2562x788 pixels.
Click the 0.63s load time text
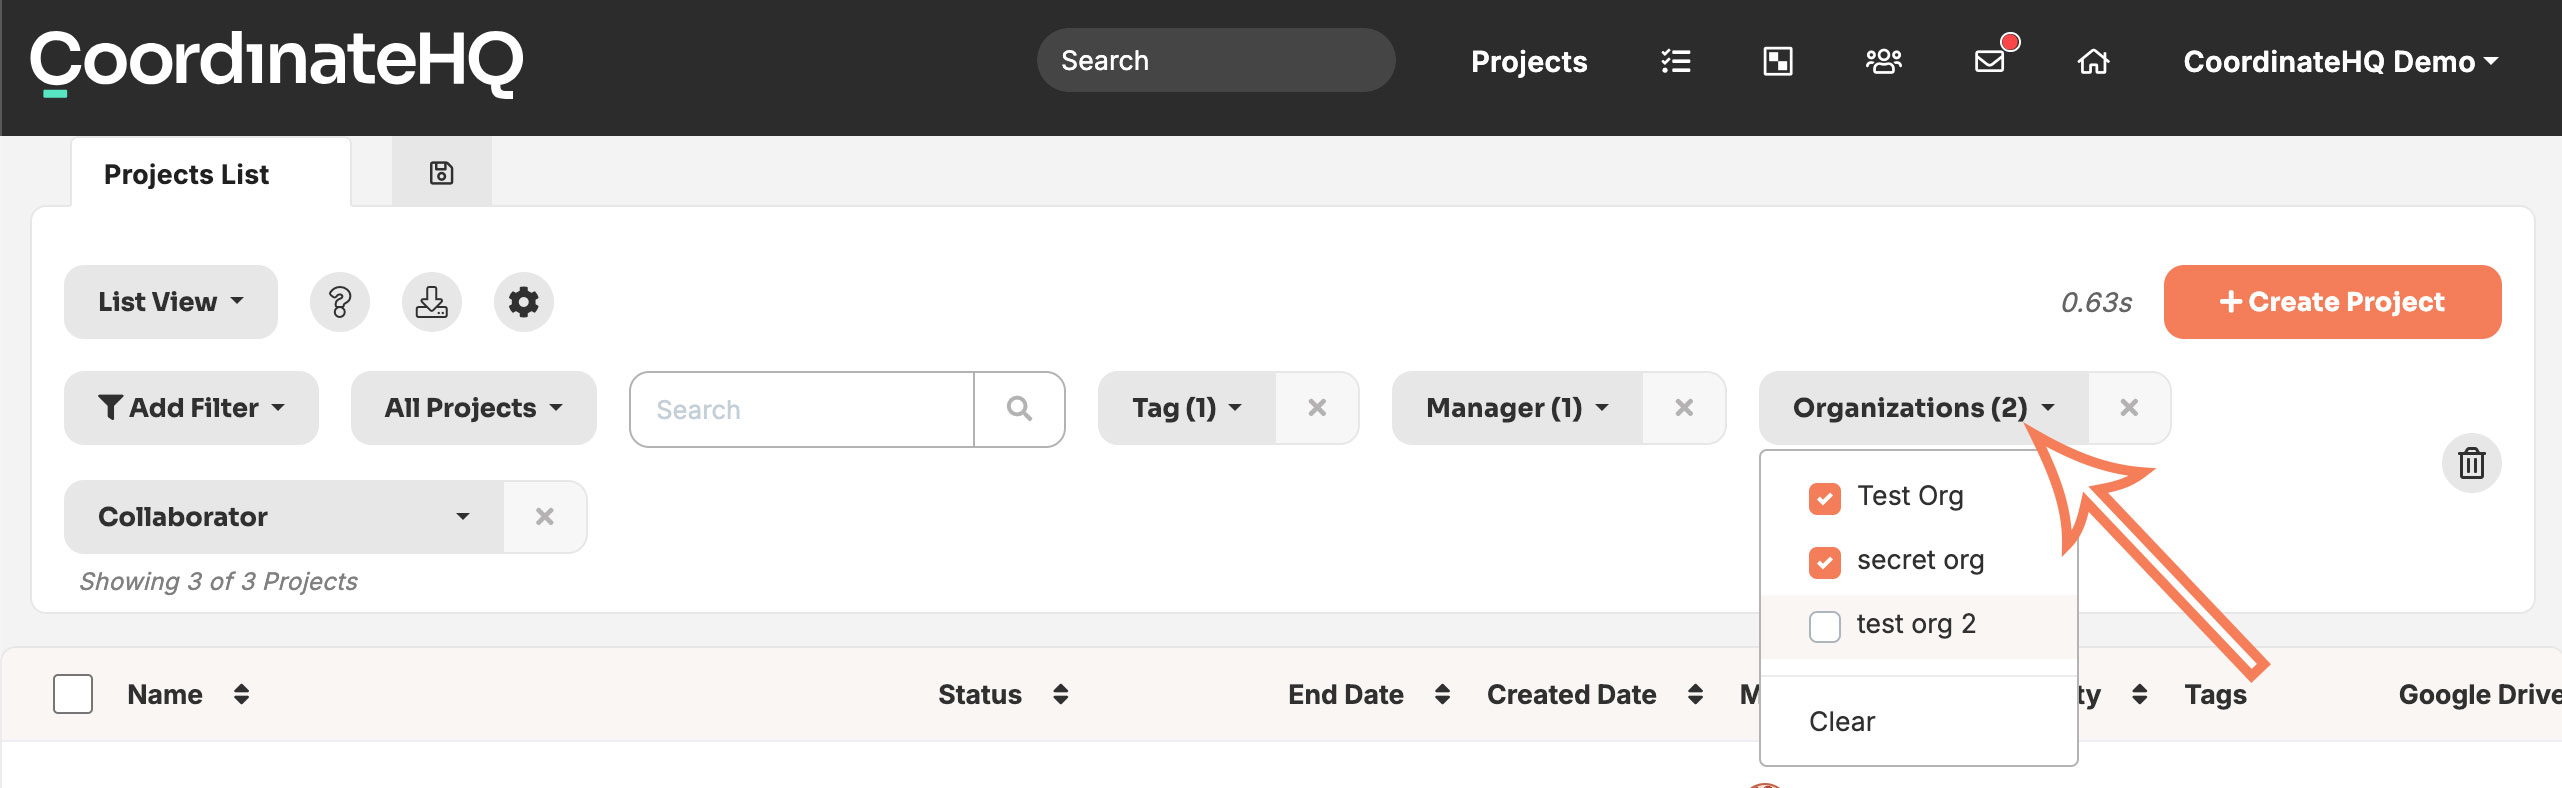2096,303
